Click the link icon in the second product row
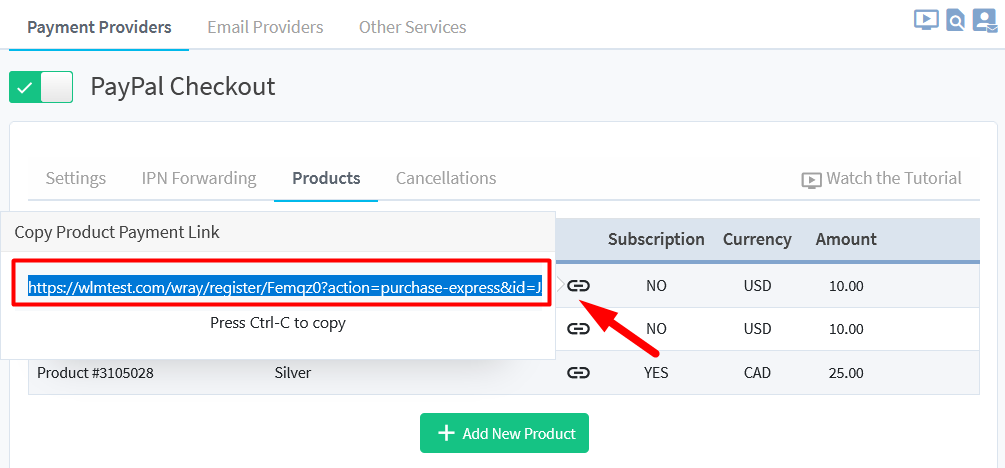The image size is (1005, 468). pyautogui.click(x=578, y=329)
